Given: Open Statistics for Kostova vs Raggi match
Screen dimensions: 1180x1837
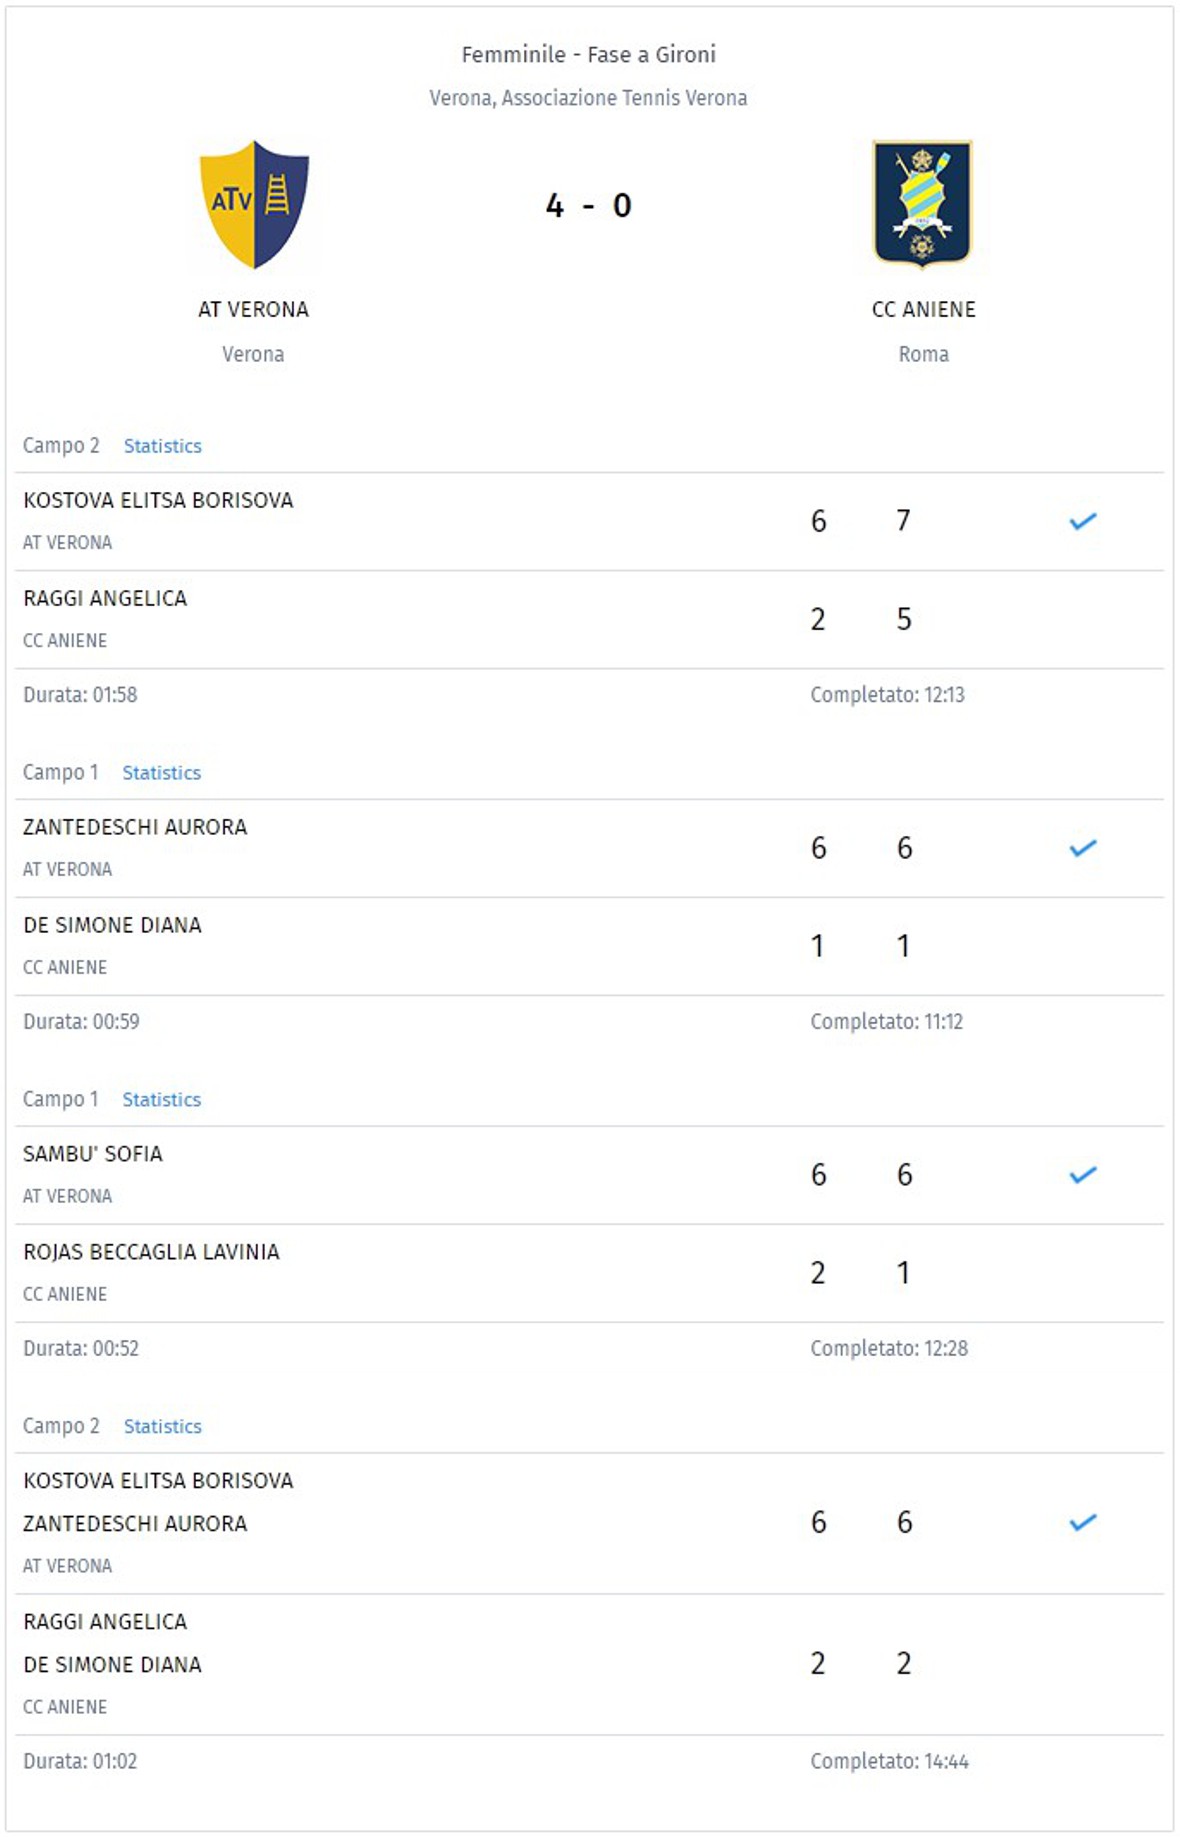Looking at the screenshot, I should pos(163,446).
